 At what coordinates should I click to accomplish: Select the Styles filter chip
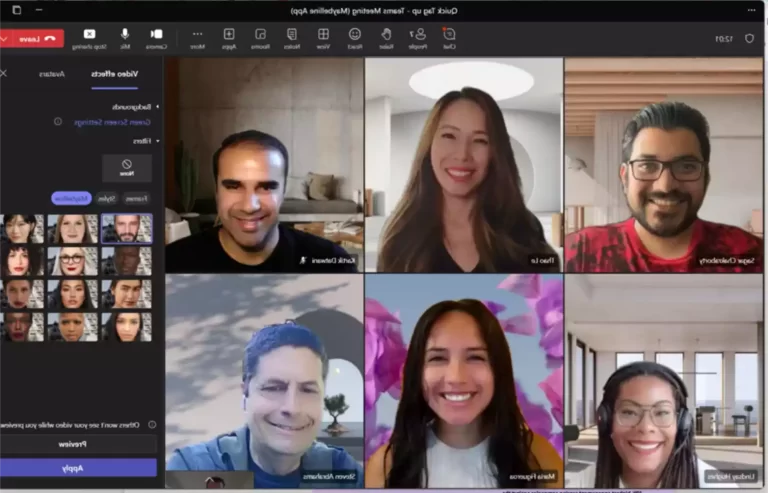coord(106,198)
